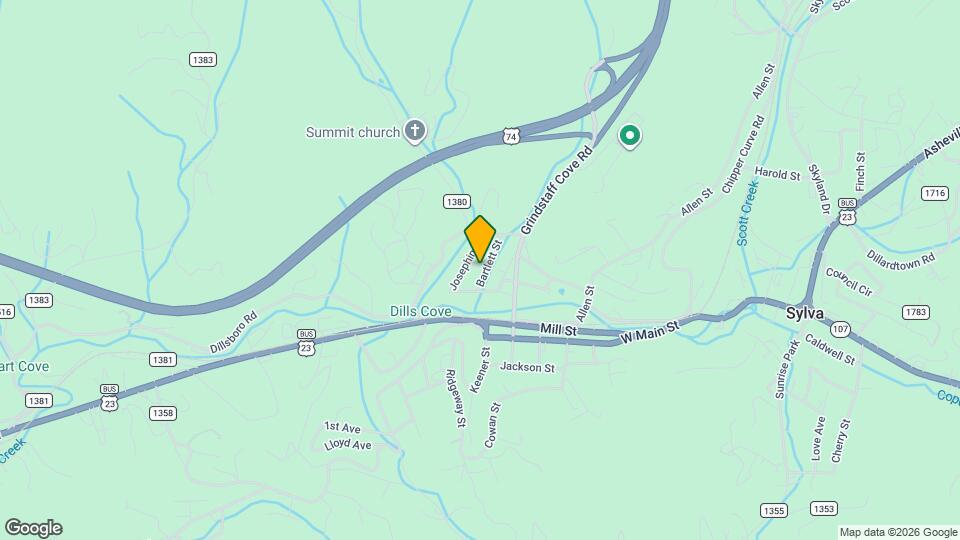Click the route 107 shield marker
Image resolution: width=960 pixels, height=540 pixels.
(x=840, y=329)
